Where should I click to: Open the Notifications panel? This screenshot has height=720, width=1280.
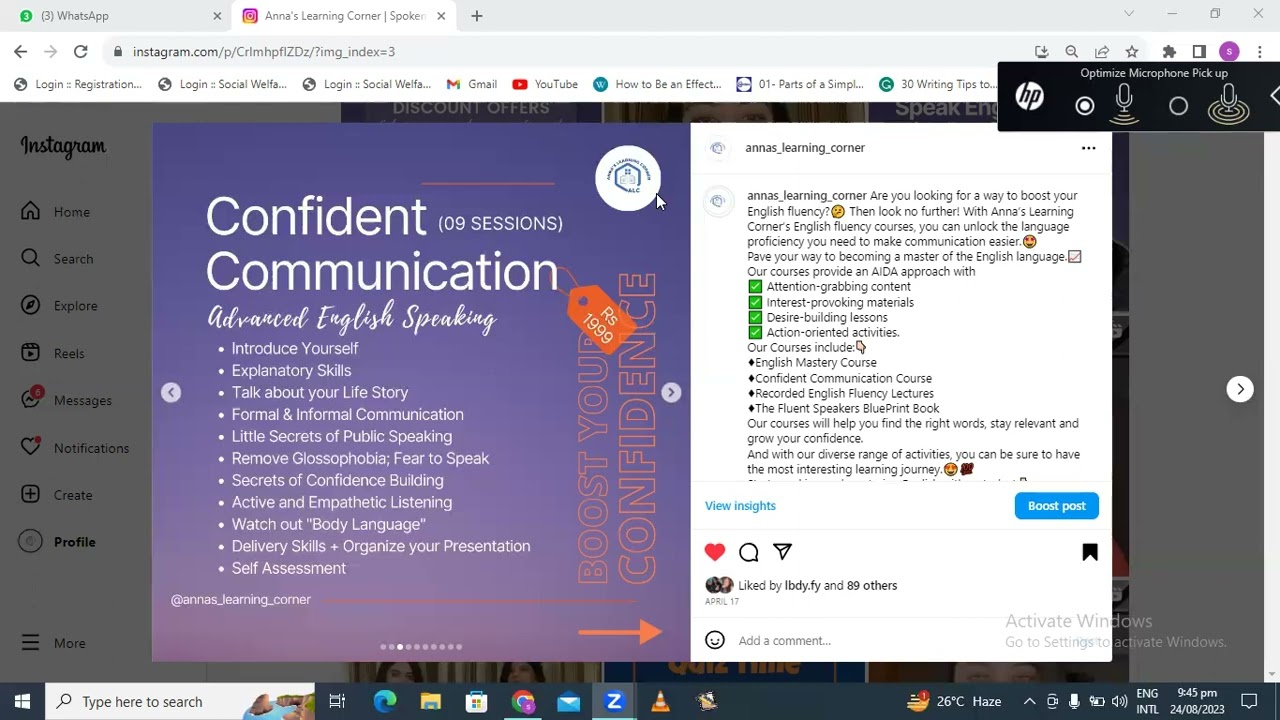tap(75, 447)
